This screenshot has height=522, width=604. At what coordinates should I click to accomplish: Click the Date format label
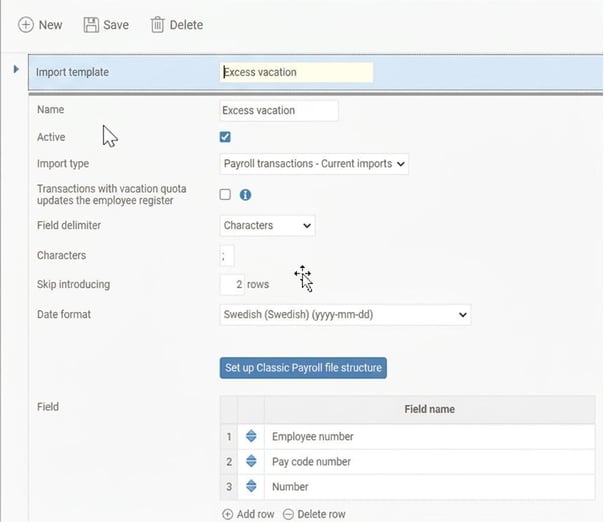(x=64, y=314)
